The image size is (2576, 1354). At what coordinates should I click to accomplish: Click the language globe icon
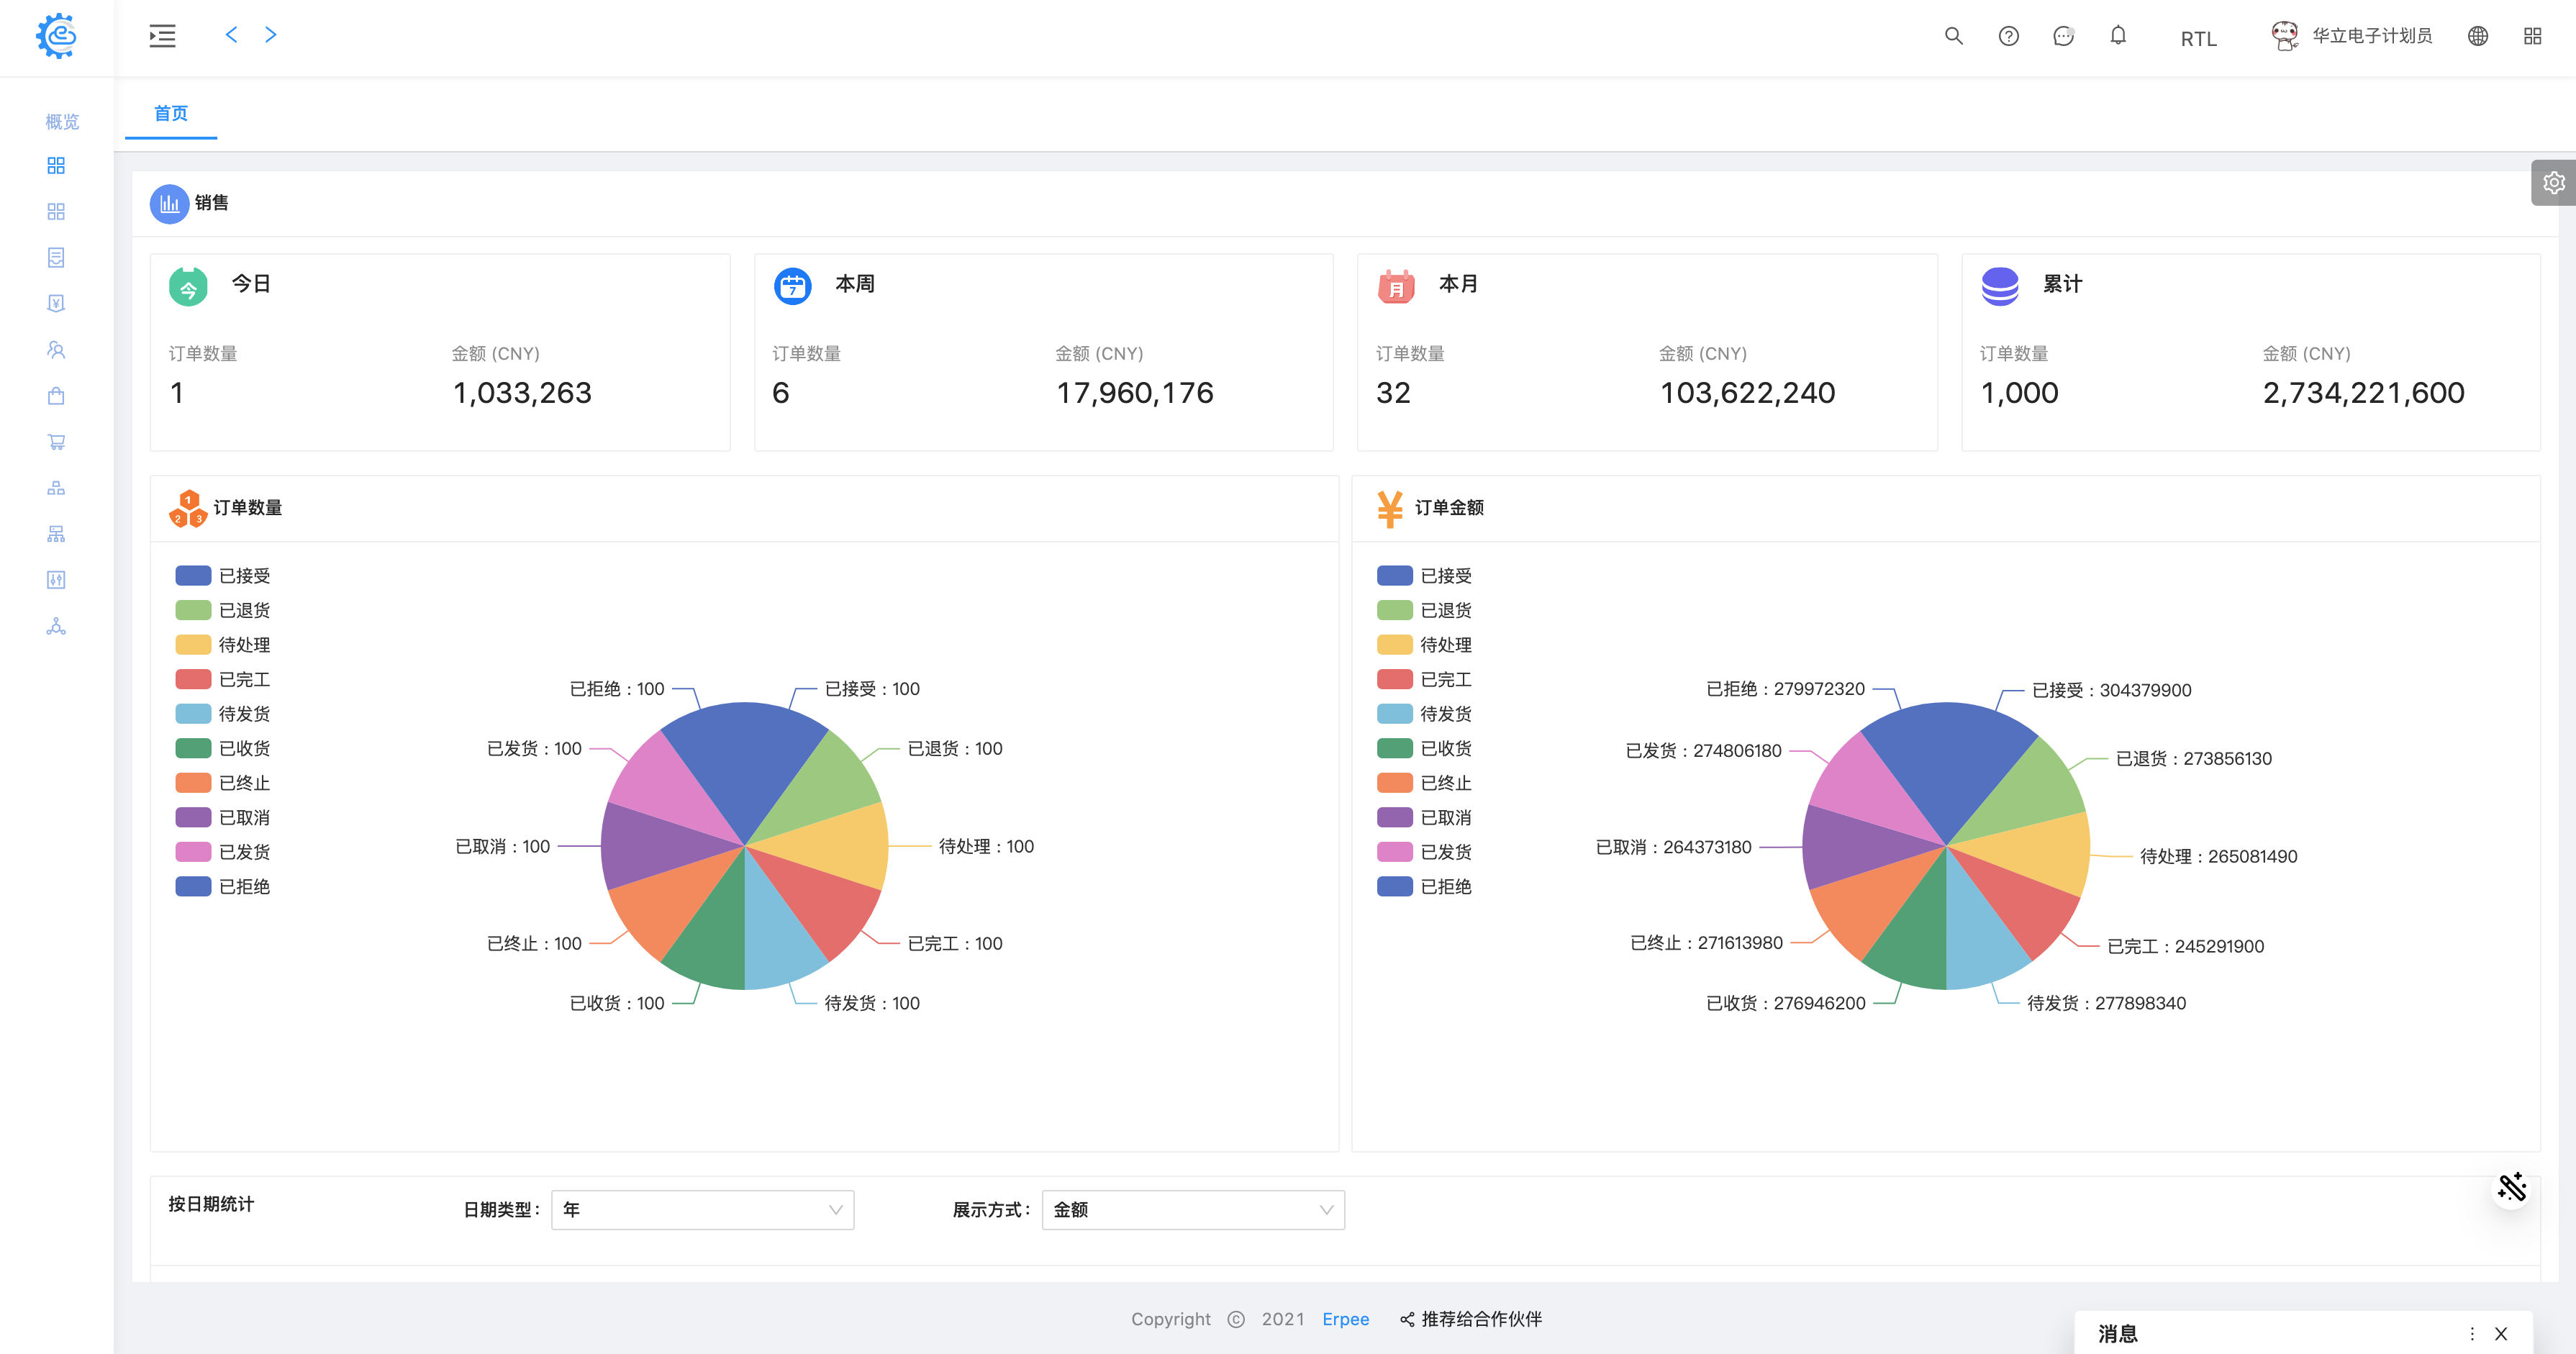tap(2477, 37)
